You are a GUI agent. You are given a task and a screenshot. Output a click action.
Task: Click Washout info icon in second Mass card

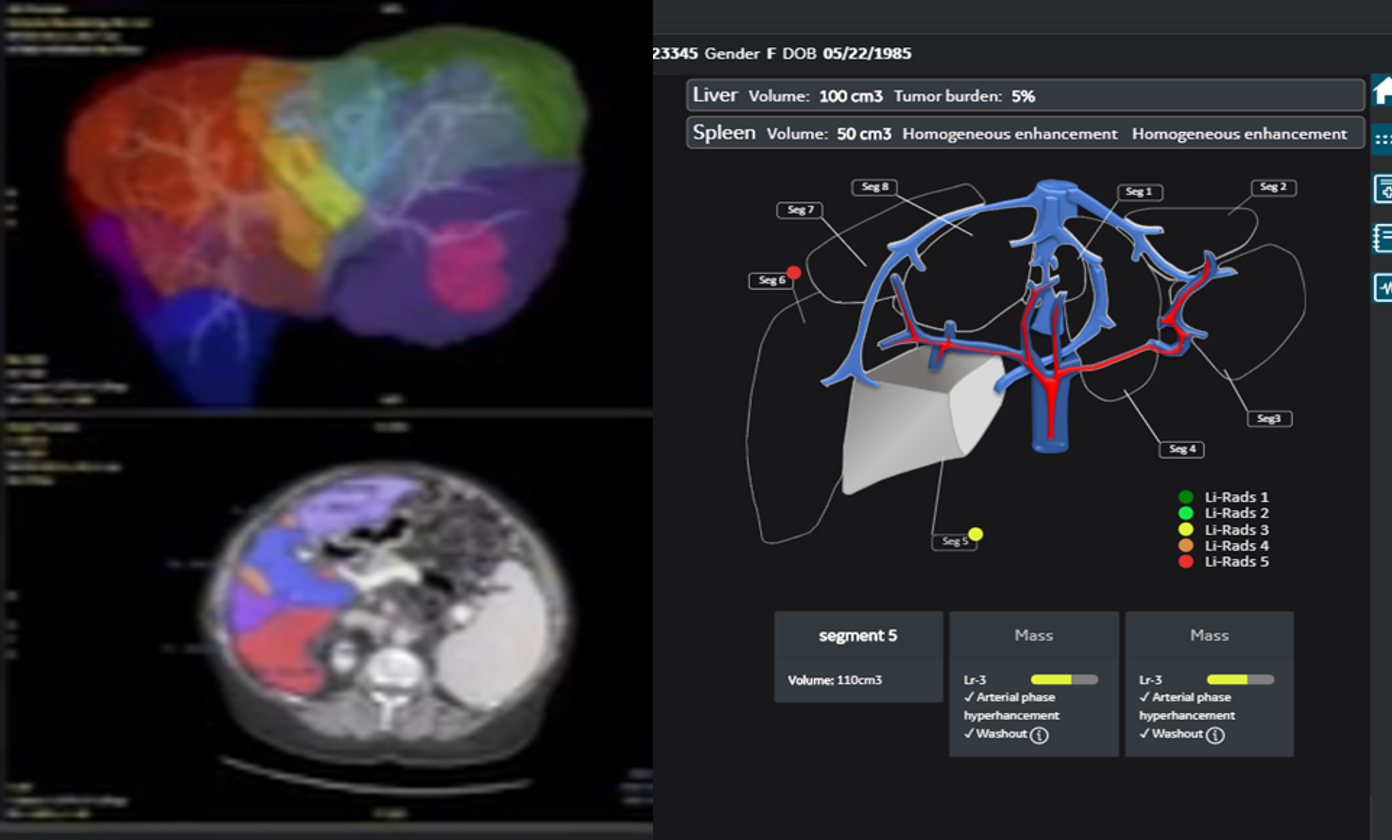[1214, 735]
